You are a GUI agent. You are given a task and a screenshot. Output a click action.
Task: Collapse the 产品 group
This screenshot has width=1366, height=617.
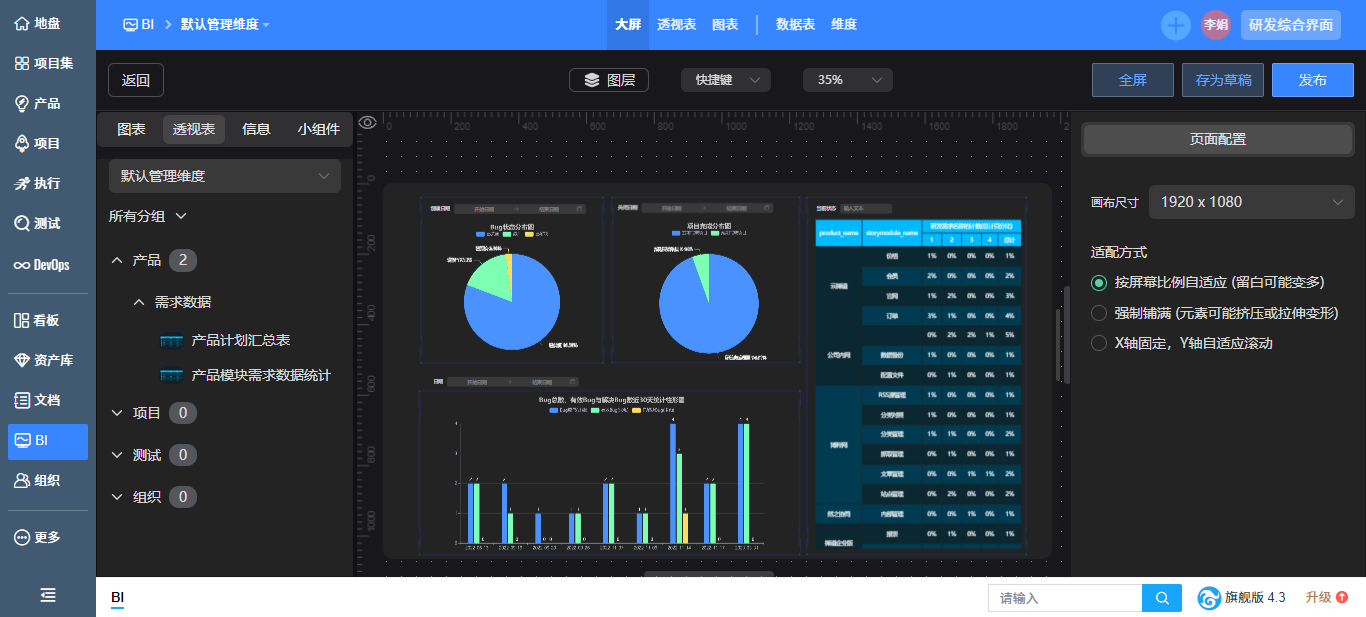[117, 260]
